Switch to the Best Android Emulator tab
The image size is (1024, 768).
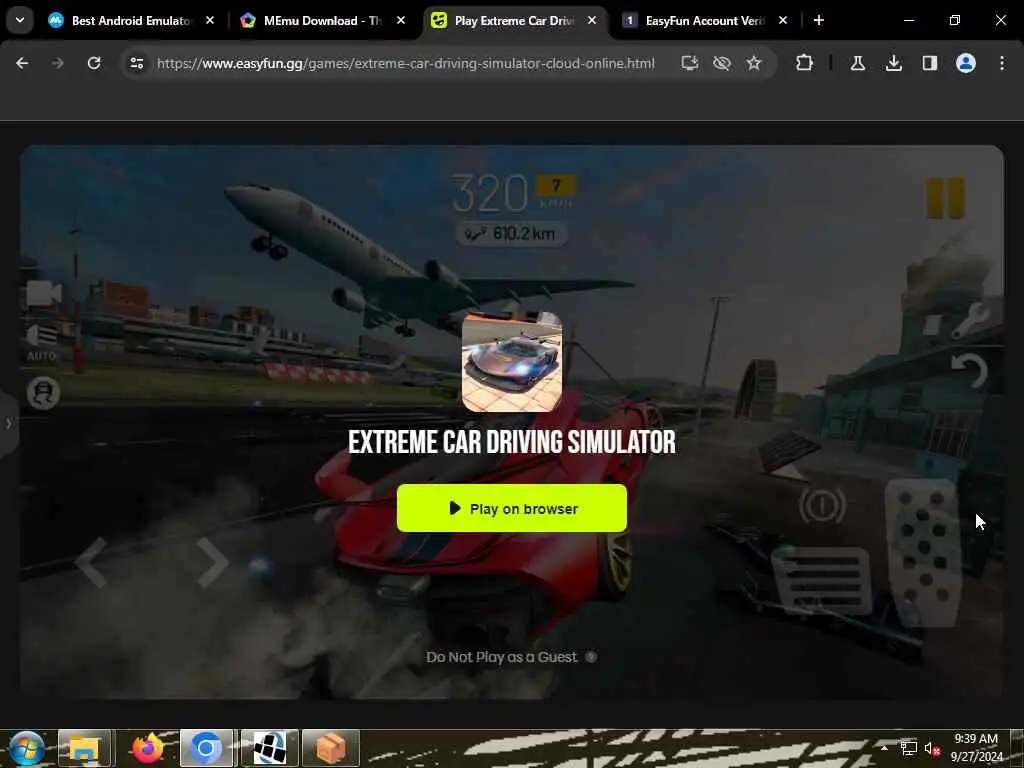(x=131, y=20)
